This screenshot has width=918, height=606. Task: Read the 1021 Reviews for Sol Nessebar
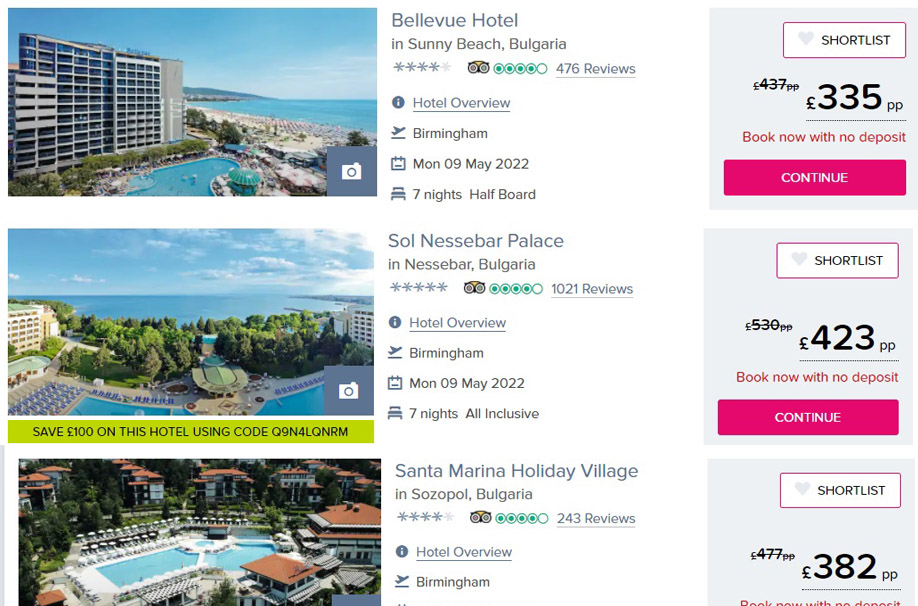click(592, 289)
